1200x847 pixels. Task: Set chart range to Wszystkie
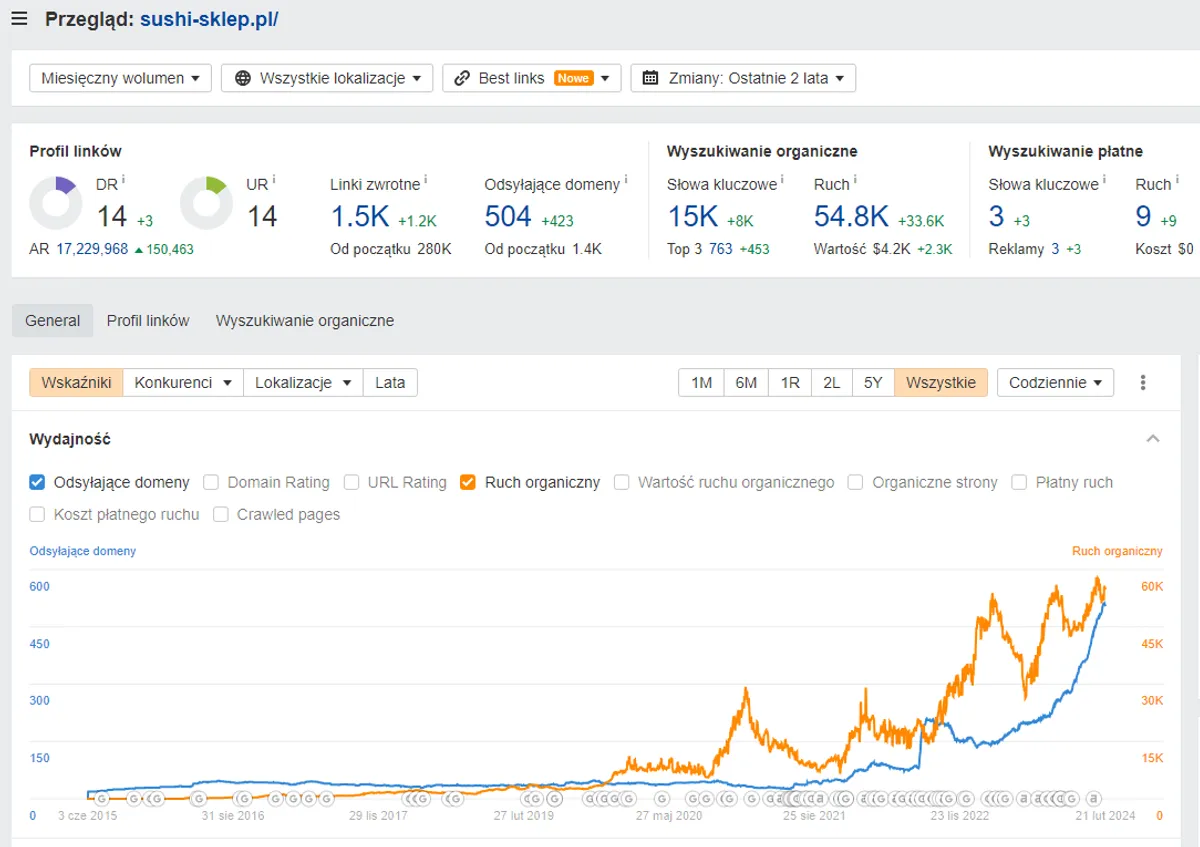pyautogui.click(x=941, y=382)
